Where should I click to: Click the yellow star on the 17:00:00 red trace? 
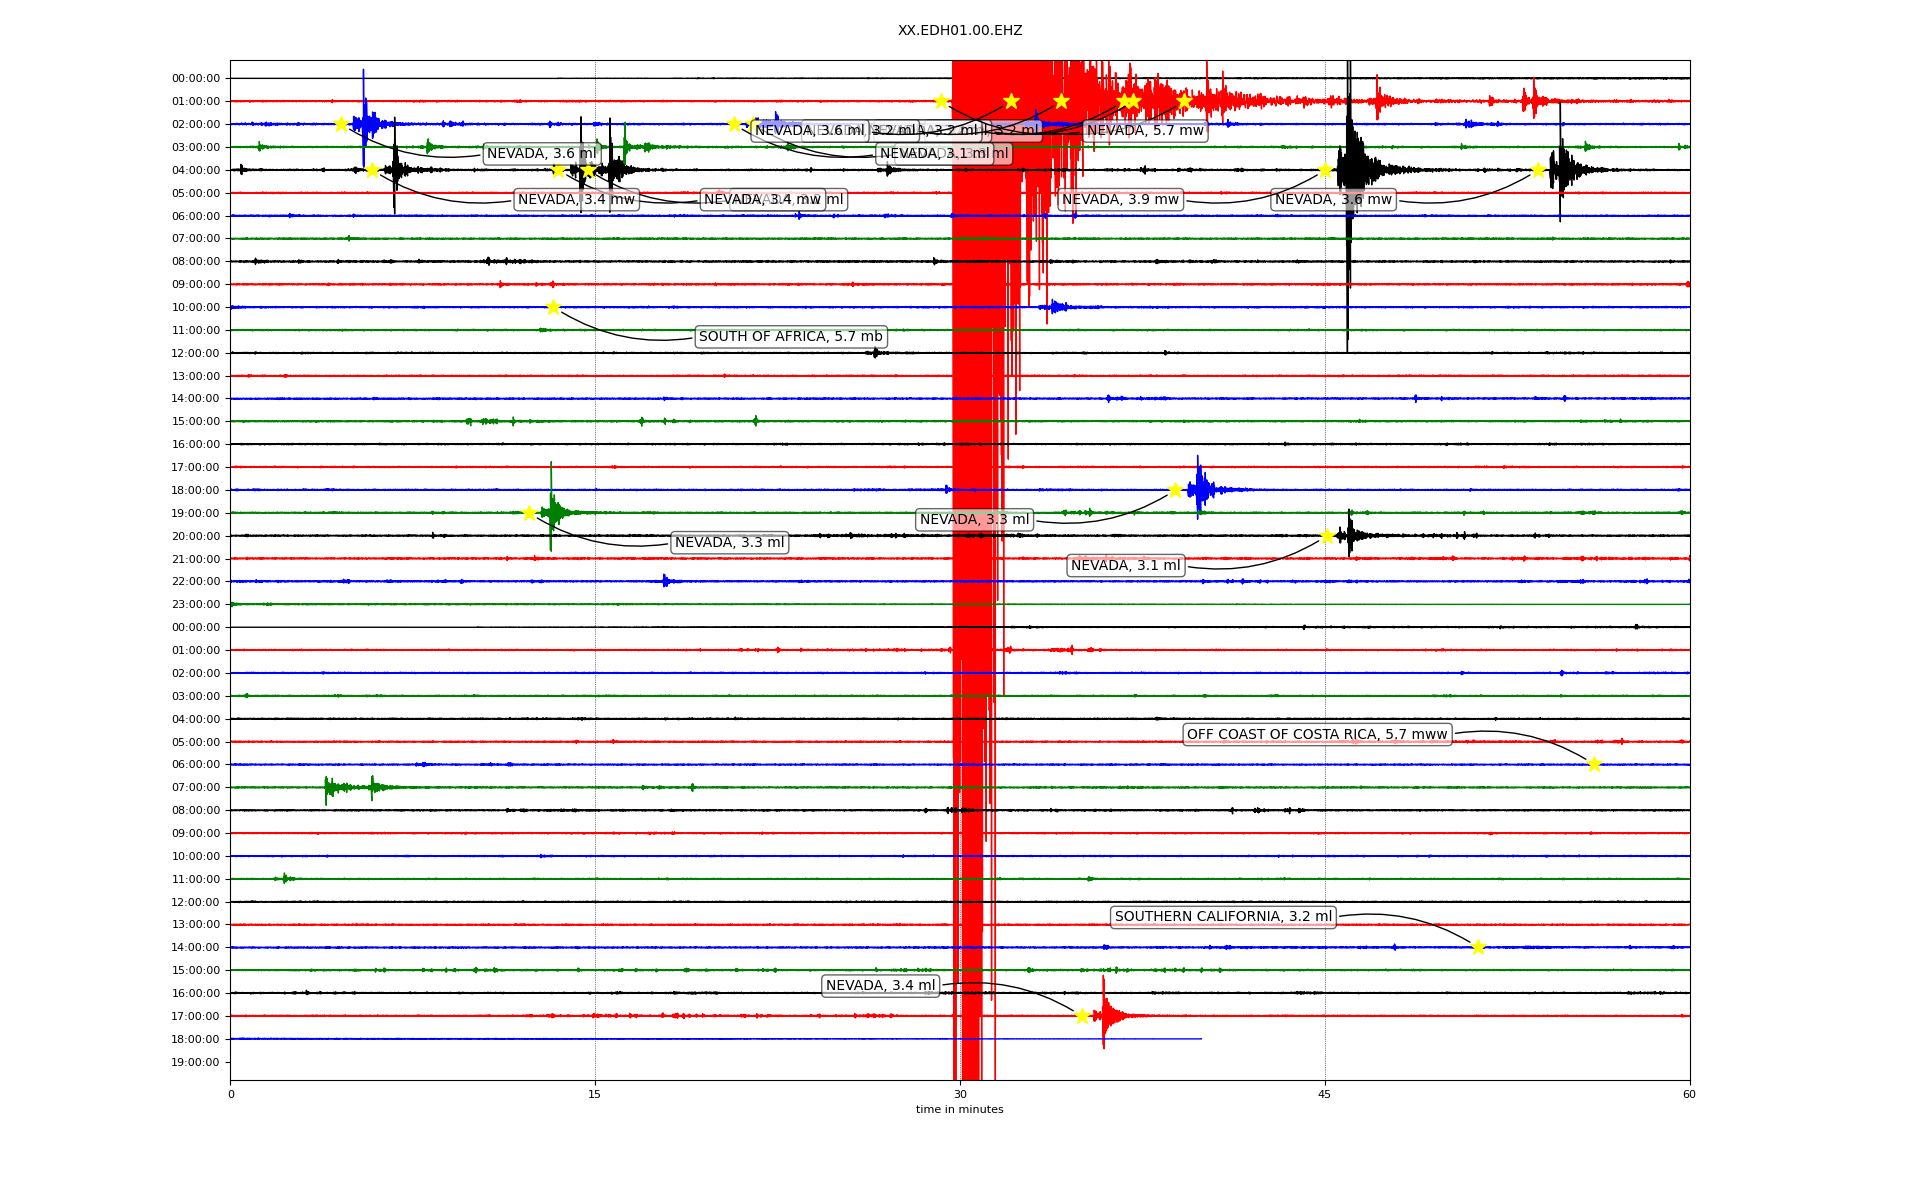pyautogui.click(x=1082, y=1016)
